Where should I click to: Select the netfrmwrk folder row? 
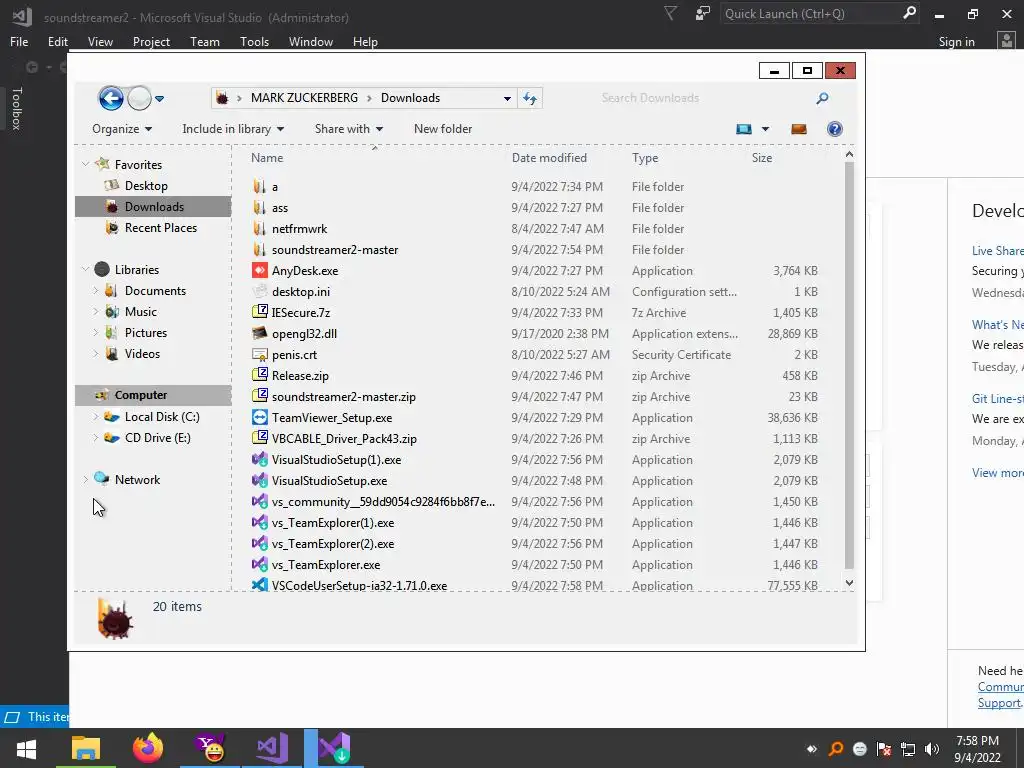536,229
